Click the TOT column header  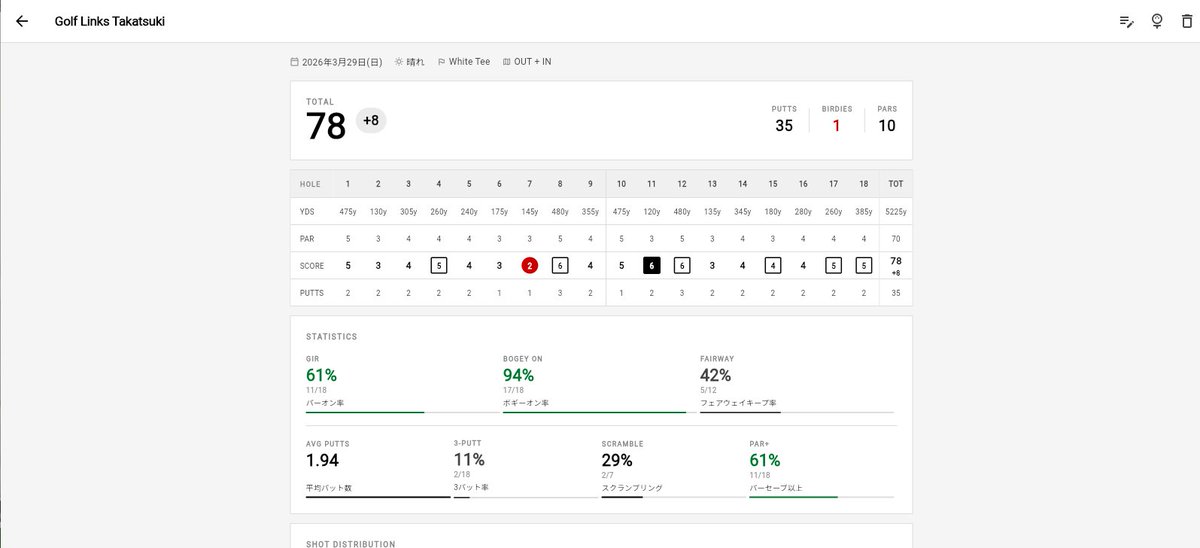point(896,184)
